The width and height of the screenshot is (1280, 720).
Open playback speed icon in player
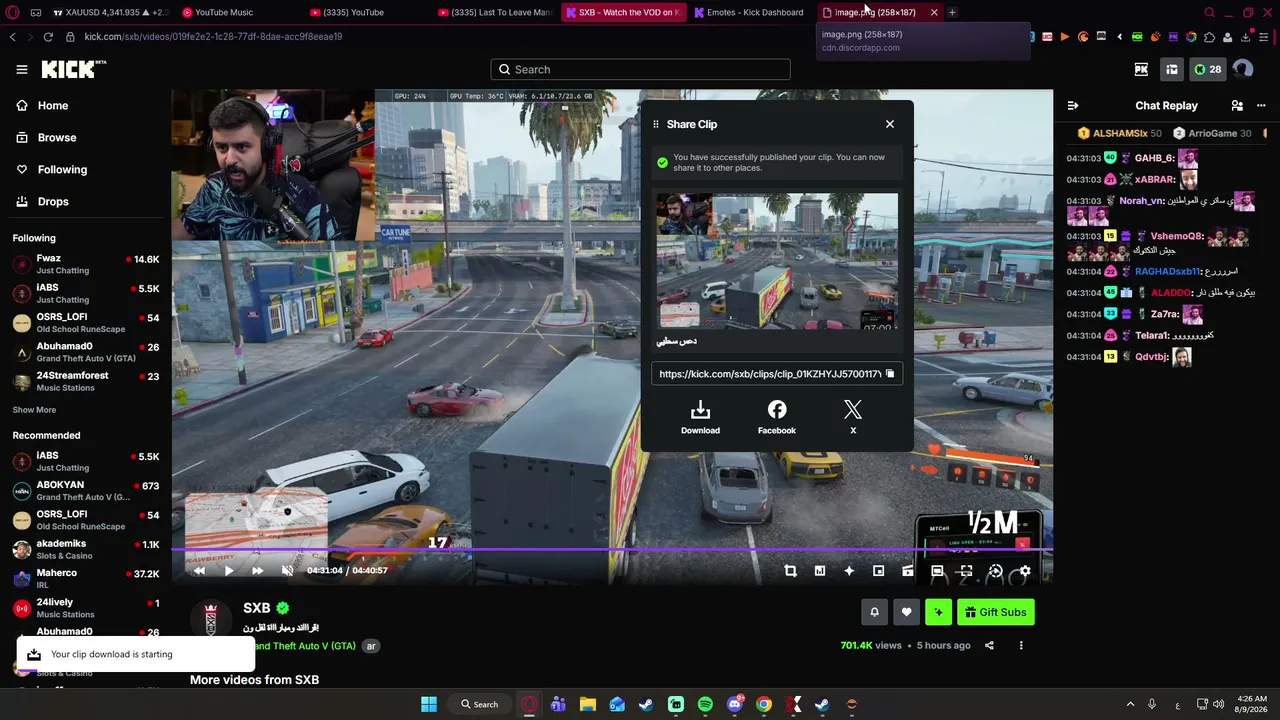995,571
